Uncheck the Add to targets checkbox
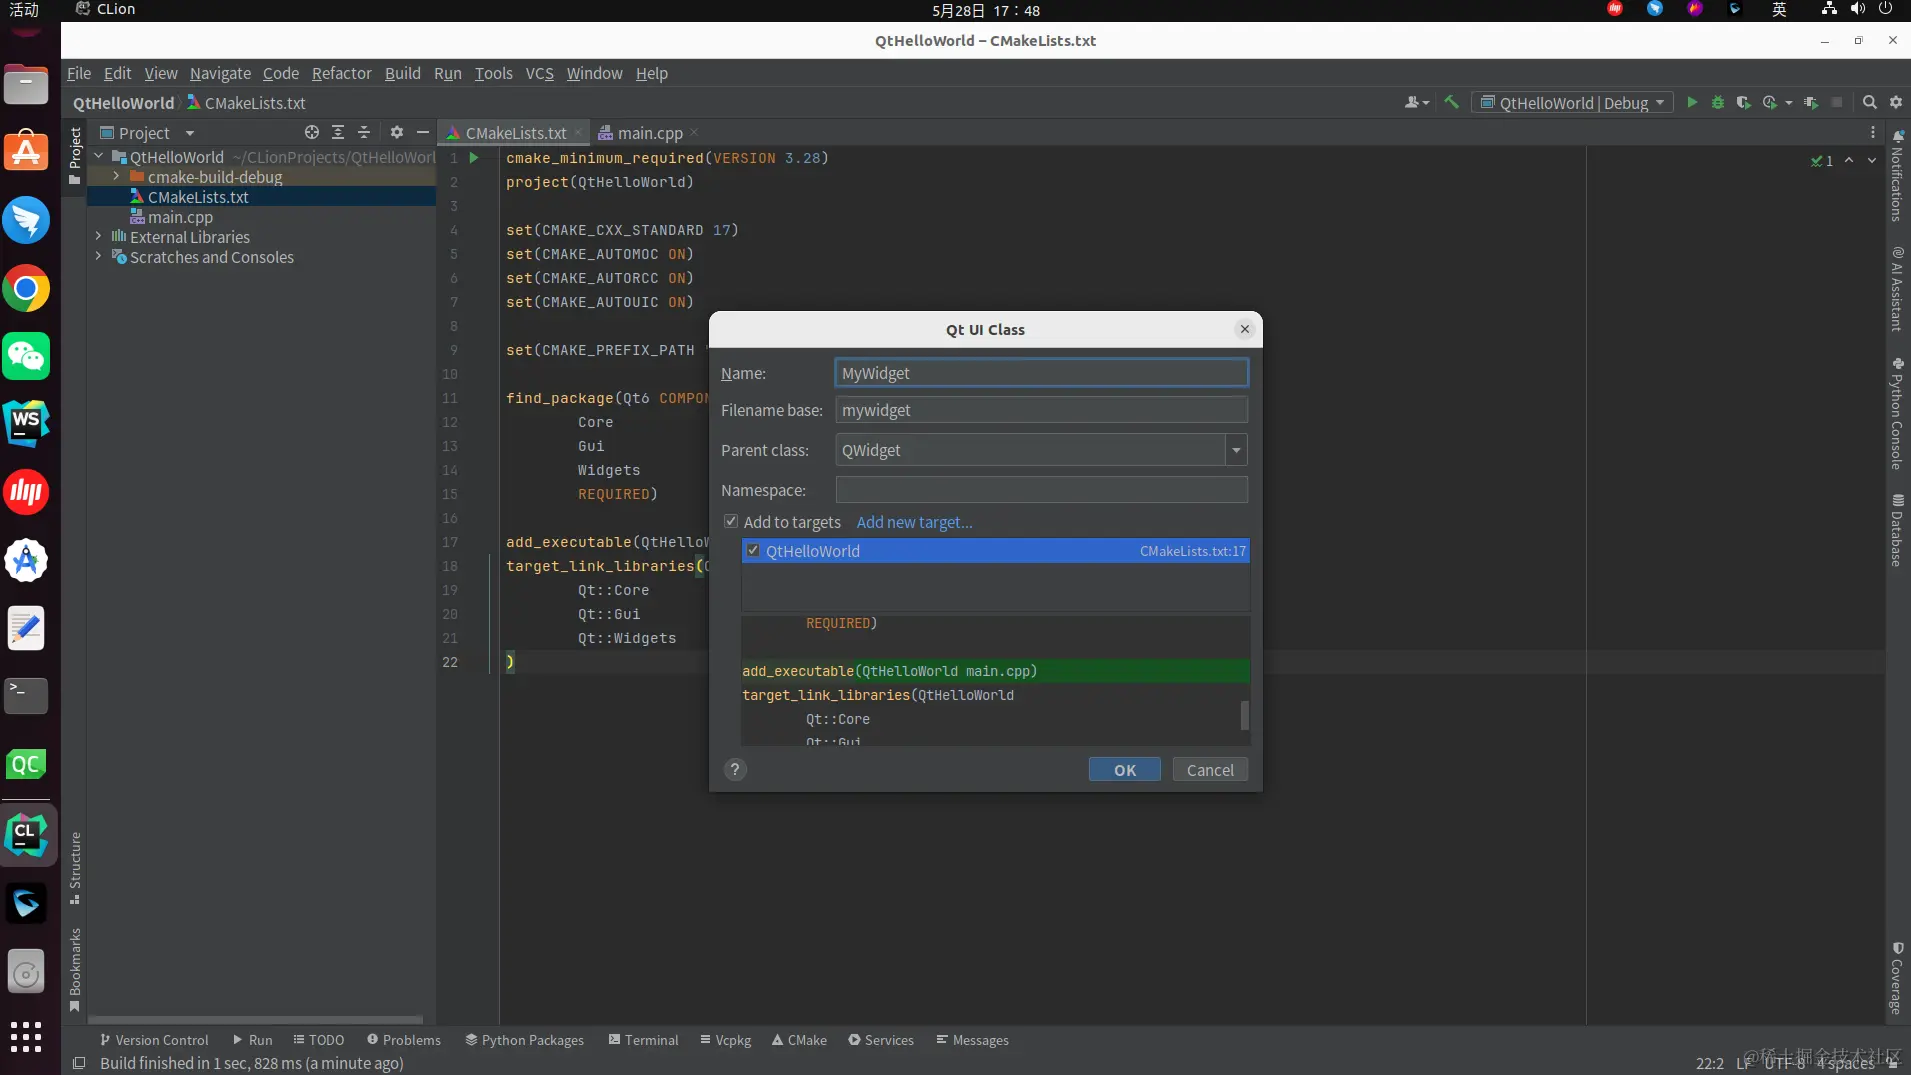1911x1075 pixels. tap(731, 522)
